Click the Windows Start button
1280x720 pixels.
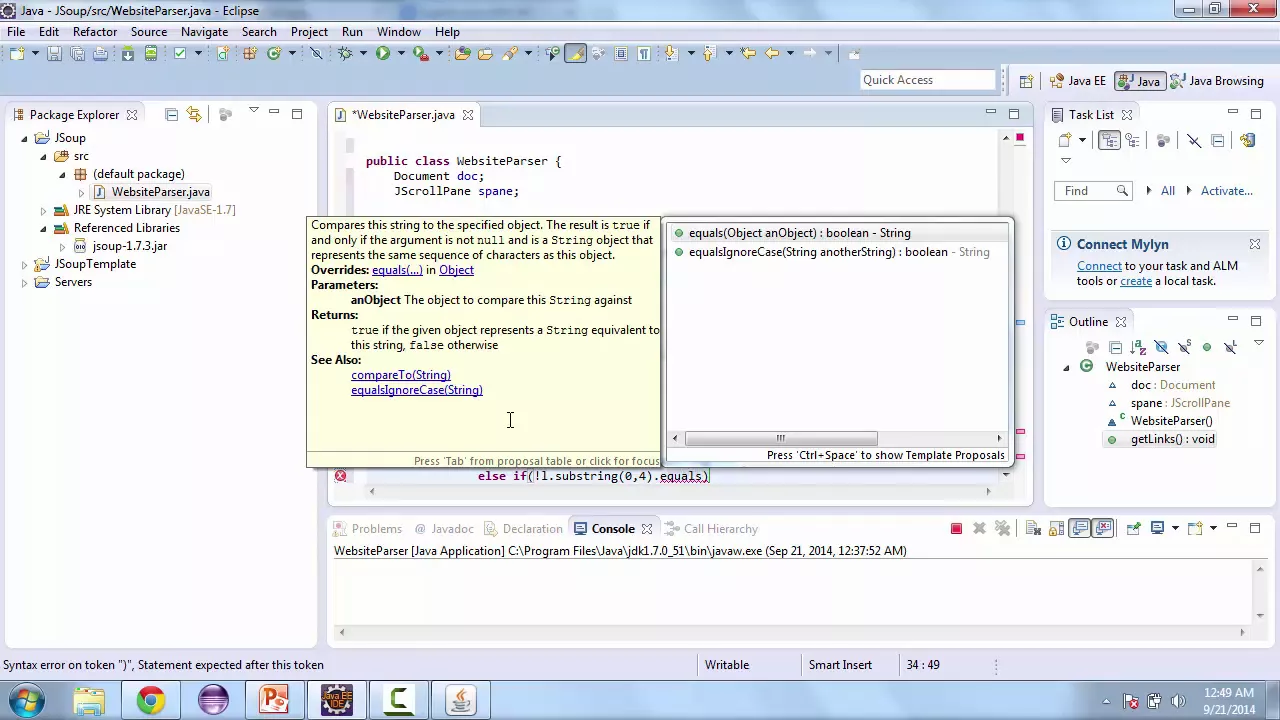[26, 700]
